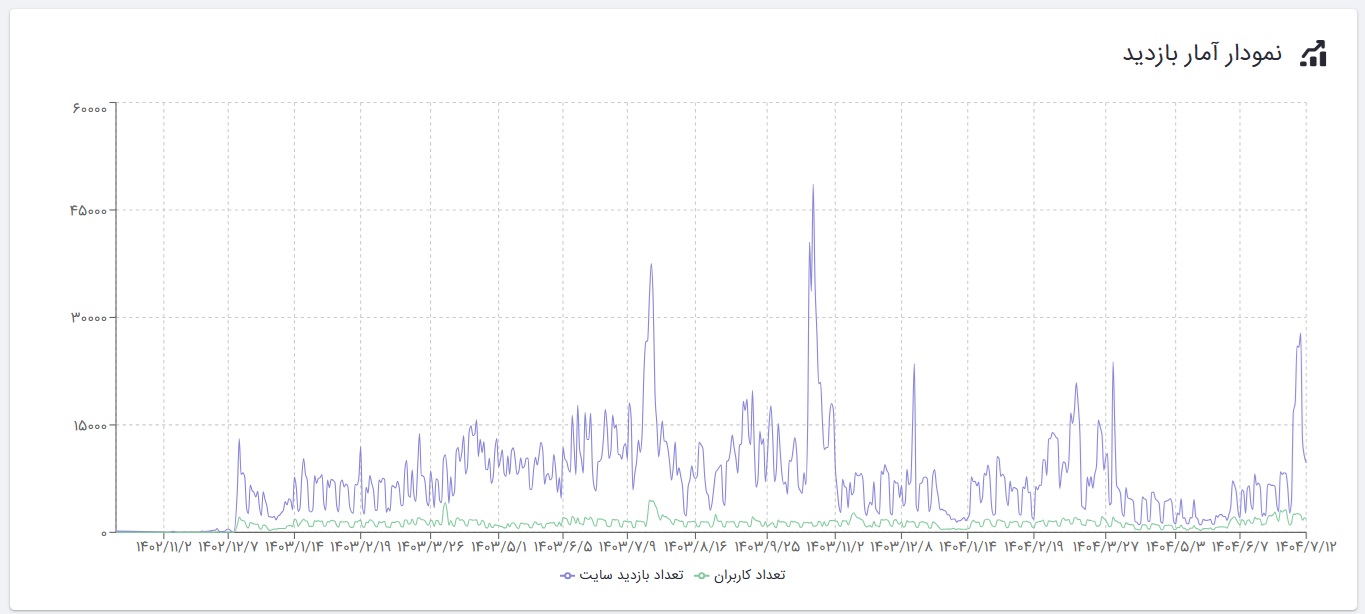The image size is (1365, 614).
Task: Click the 1404/6/7 date label on x-axis
Action: [x=1239, y=547]
